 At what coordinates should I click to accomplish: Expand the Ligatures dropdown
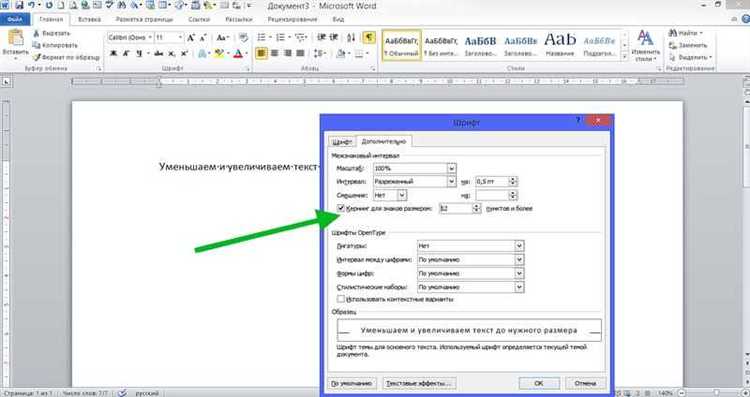(519, 246)
